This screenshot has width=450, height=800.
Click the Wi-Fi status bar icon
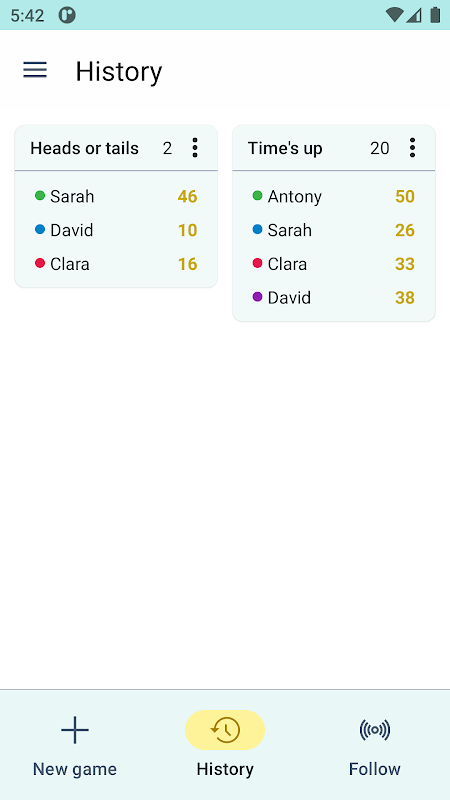[394, 15]
